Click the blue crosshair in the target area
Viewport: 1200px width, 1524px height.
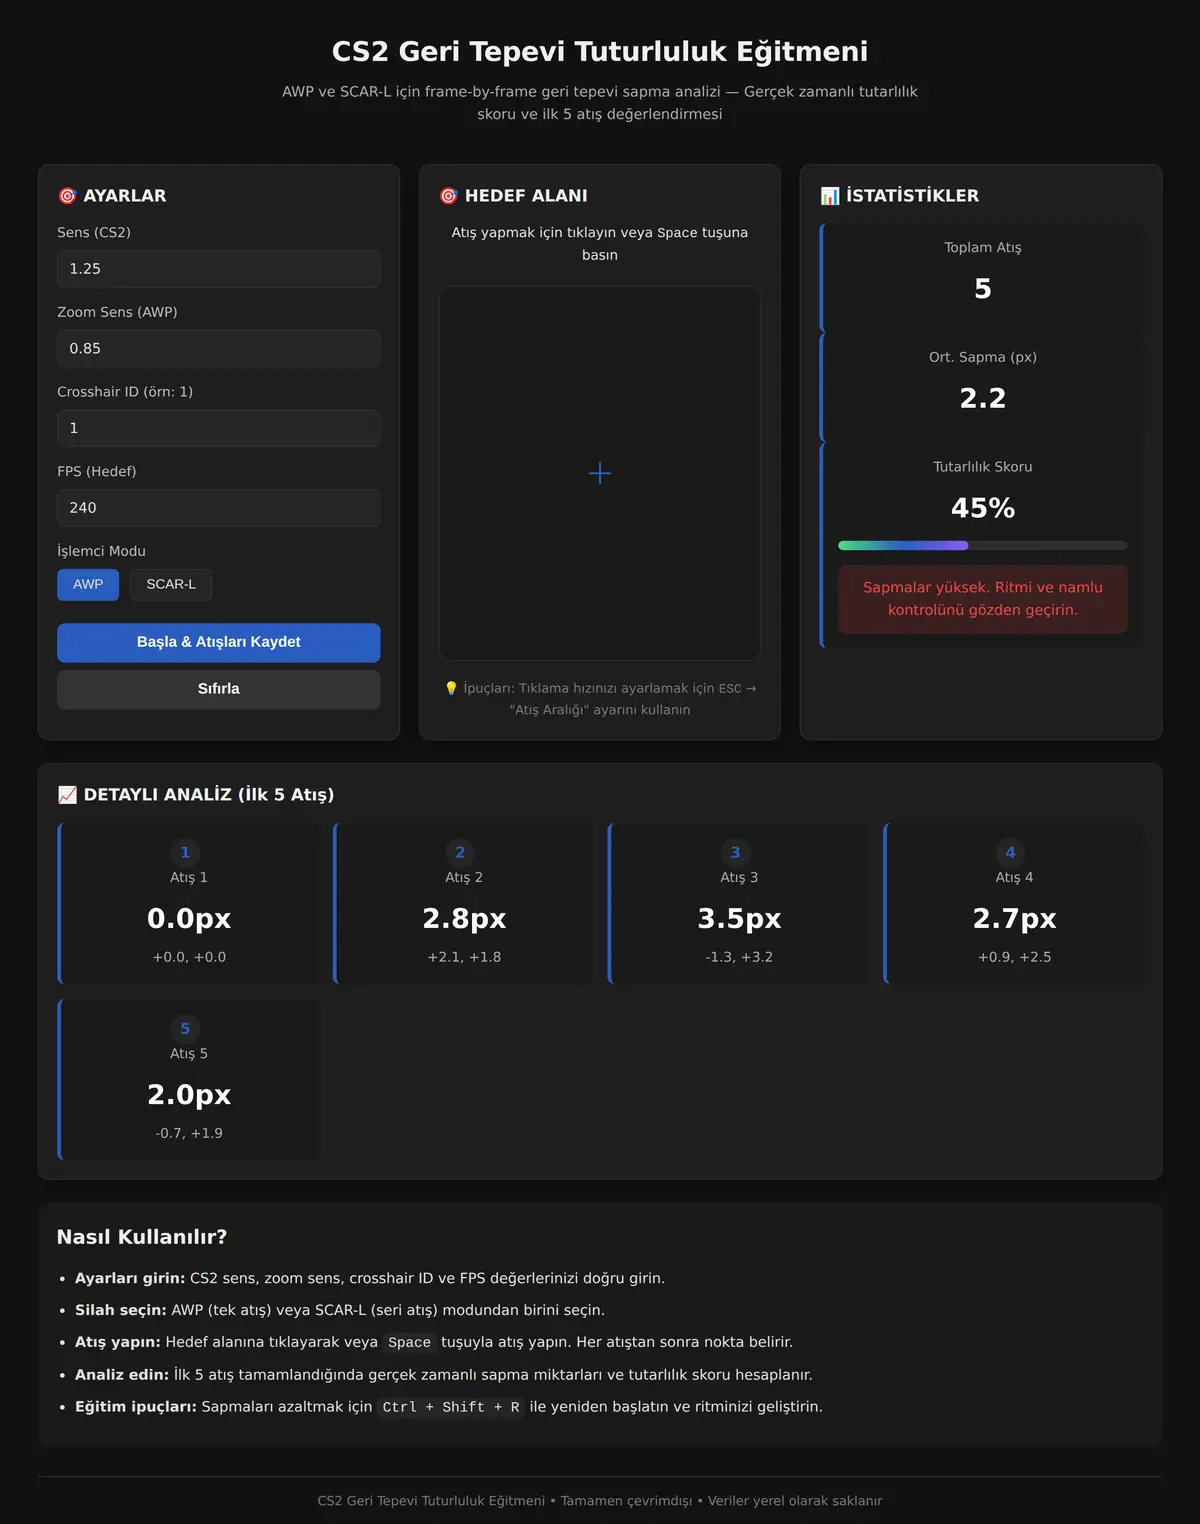[600, 473]
